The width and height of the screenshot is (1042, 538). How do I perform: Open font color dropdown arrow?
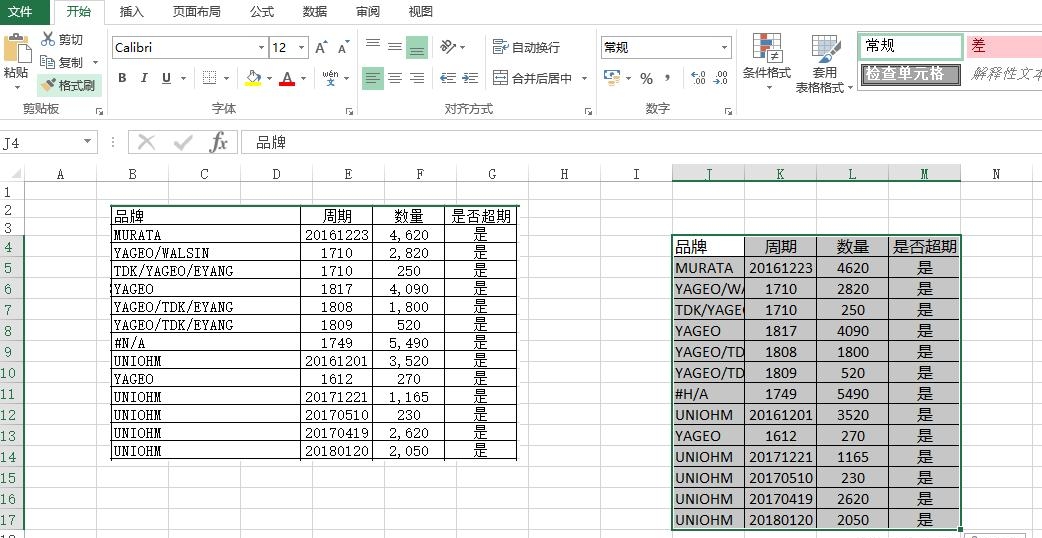tap(304, 78)
